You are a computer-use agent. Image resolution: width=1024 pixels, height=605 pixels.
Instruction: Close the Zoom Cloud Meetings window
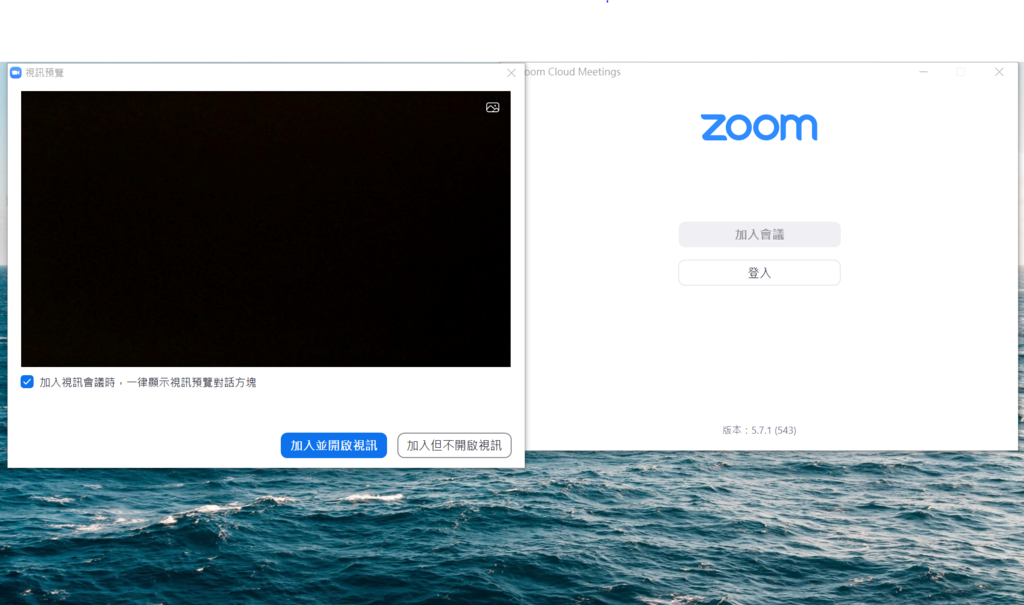pyautogui.click(x=999, y=72)
